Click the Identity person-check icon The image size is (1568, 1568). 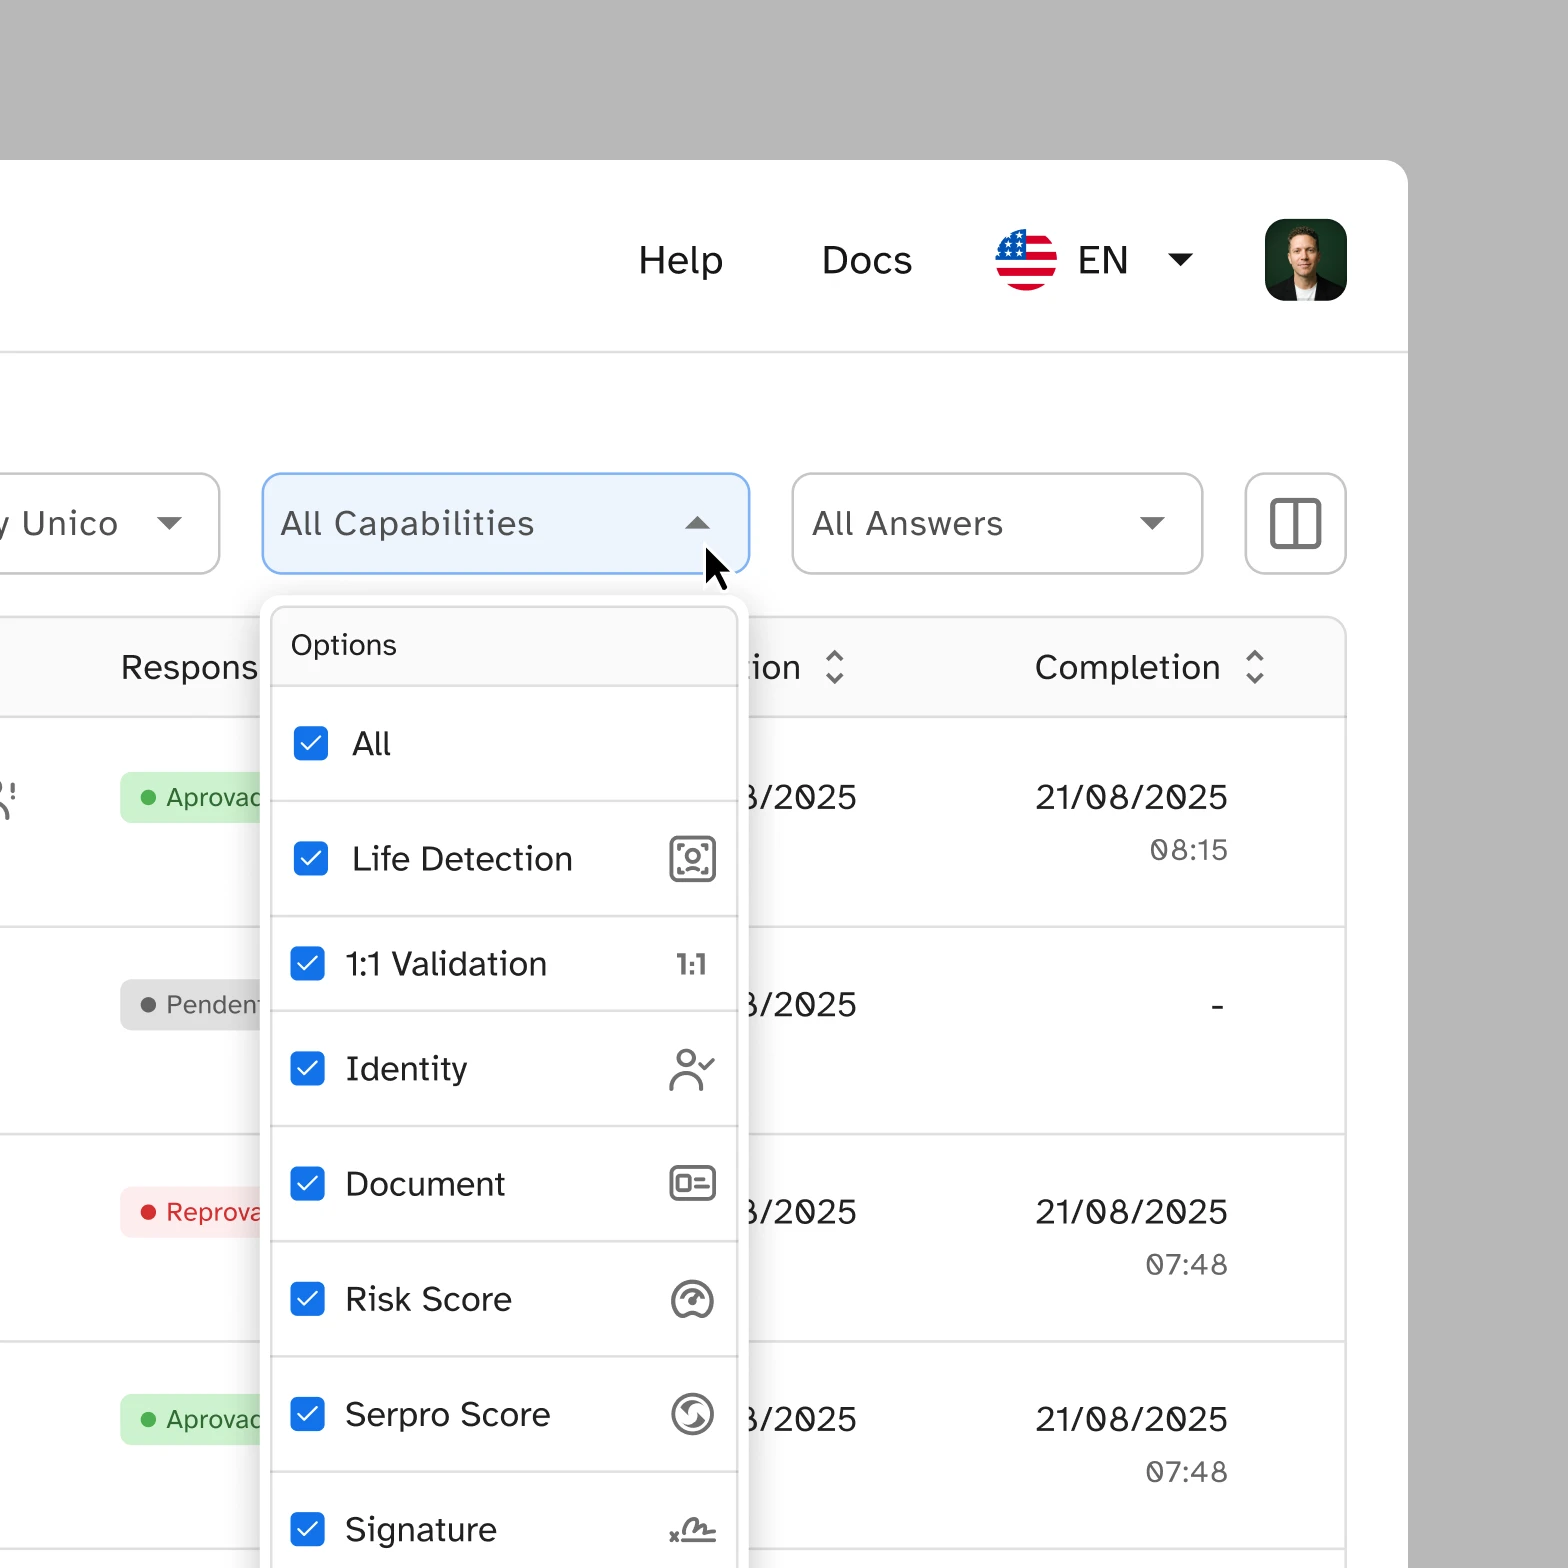tap(692, 1069)
